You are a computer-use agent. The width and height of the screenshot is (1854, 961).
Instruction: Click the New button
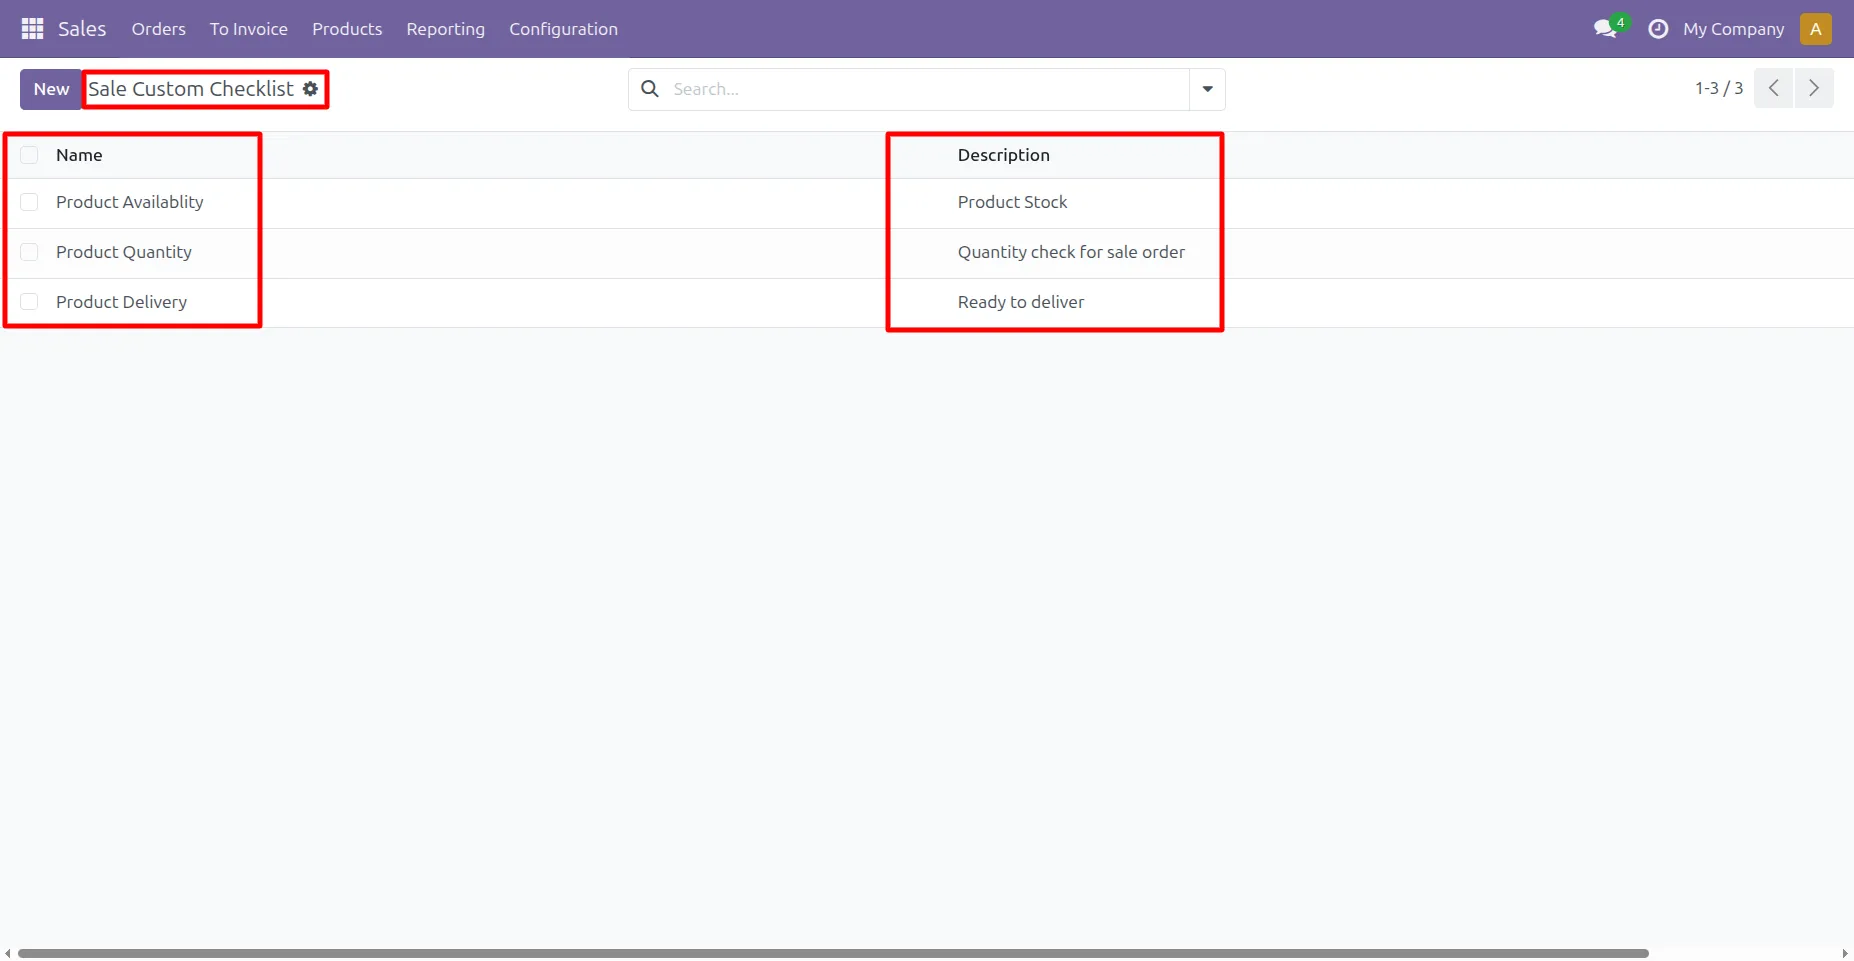[x=51, y=89]
